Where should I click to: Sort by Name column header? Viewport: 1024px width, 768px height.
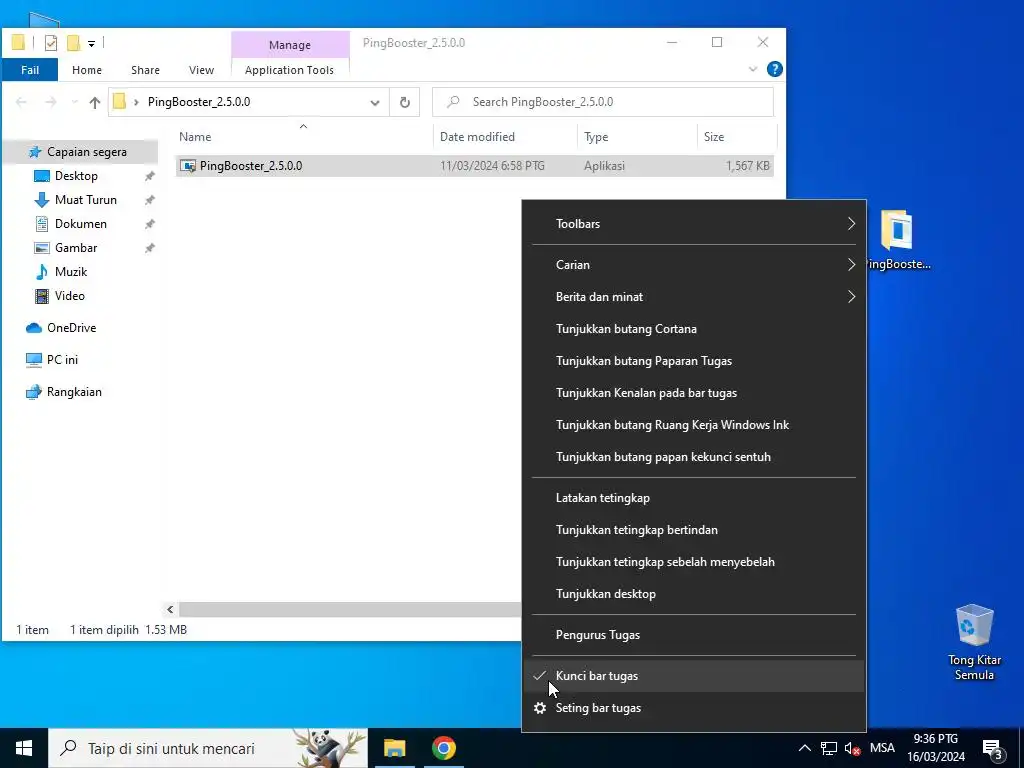tap(304, 137)
